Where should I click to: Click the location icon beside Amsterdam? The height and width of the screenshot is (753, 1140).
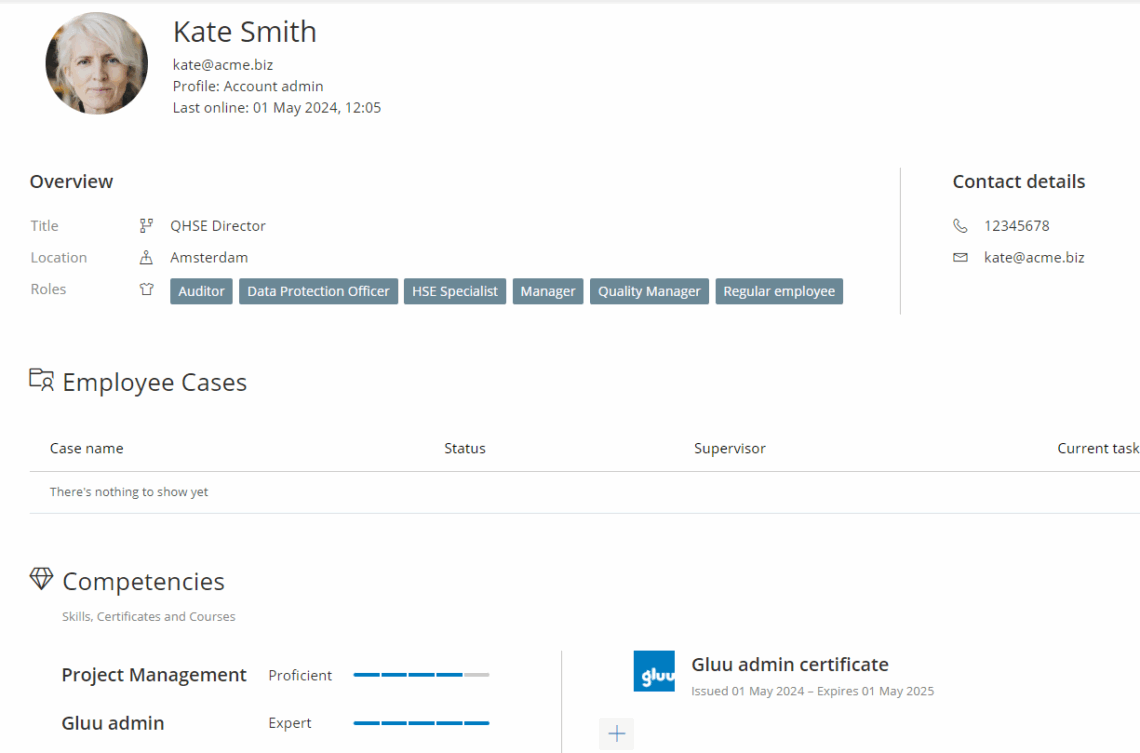click(146, 258)
